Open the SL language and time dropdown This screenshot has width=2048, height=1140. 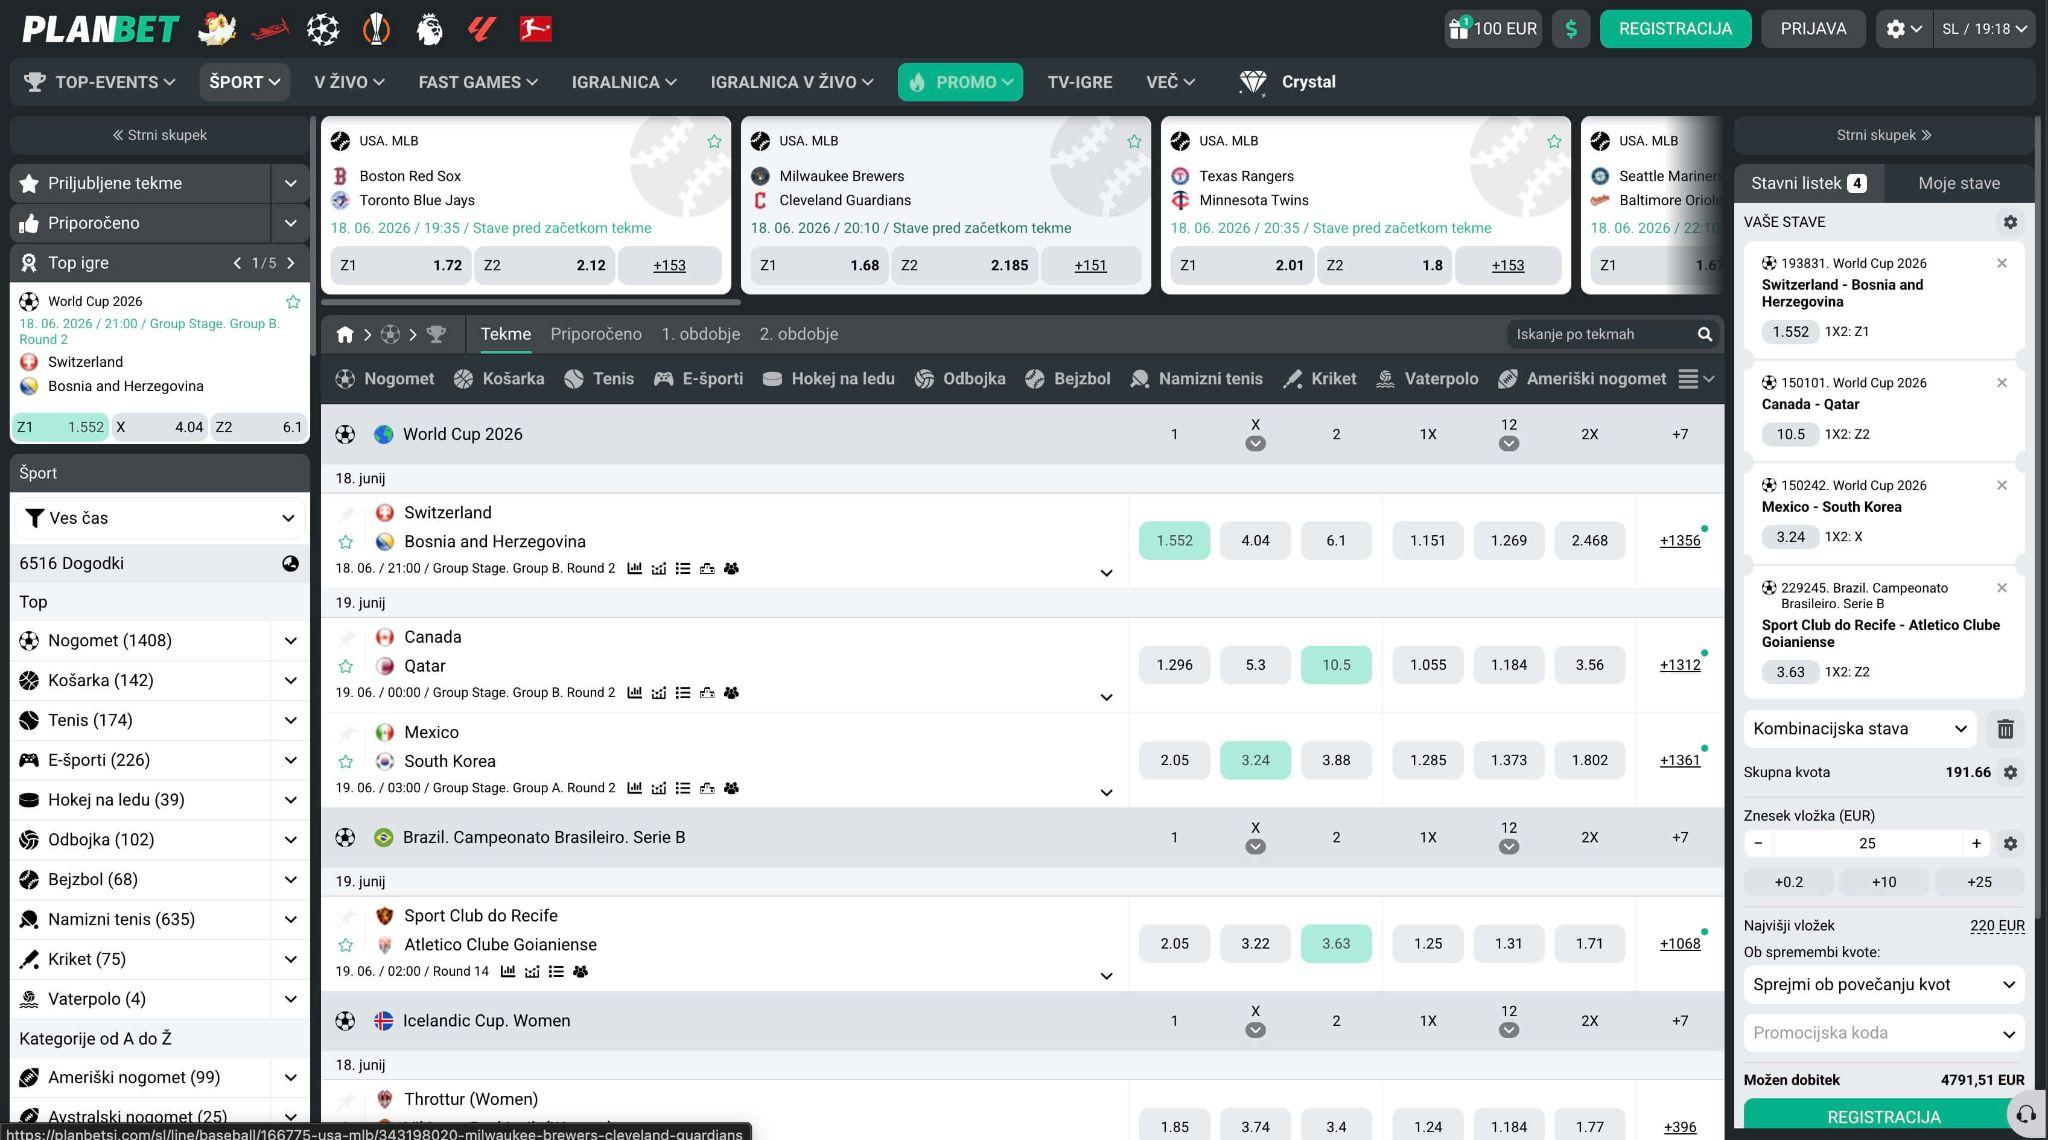click(1984, 29)
